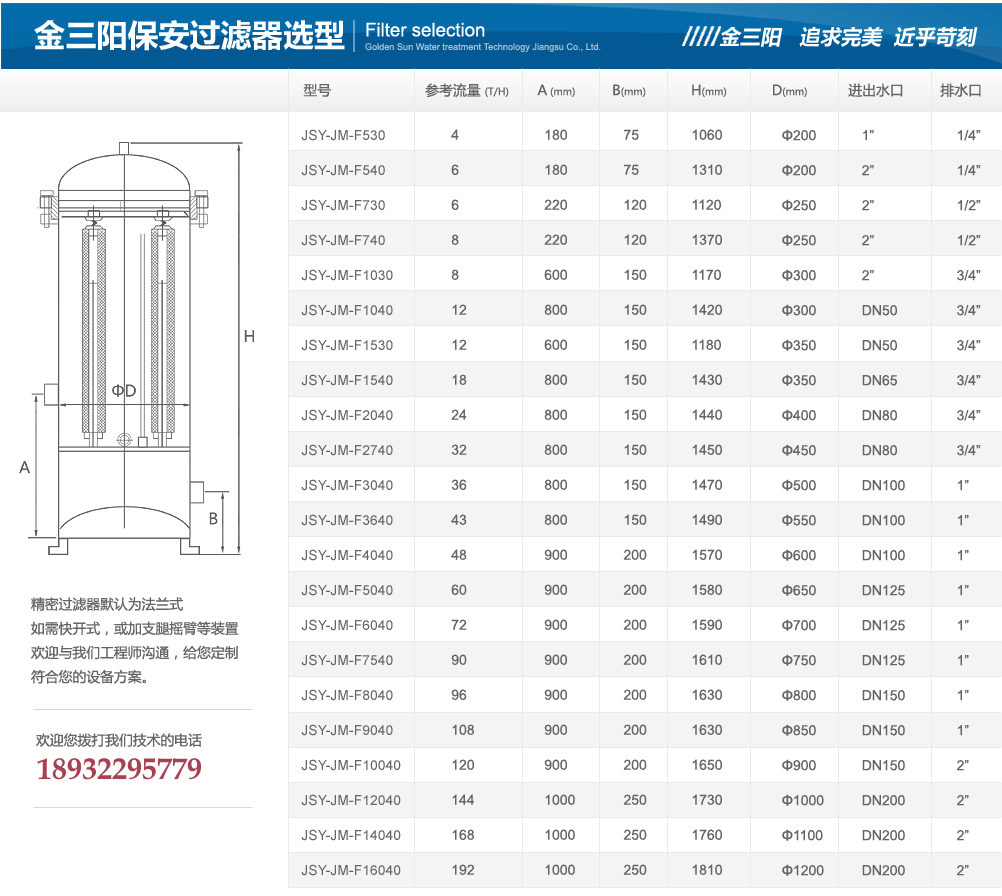Viewport: 1002px width, 896px height.
Task: Click the 型号 column header
Action: click(317, 91)
